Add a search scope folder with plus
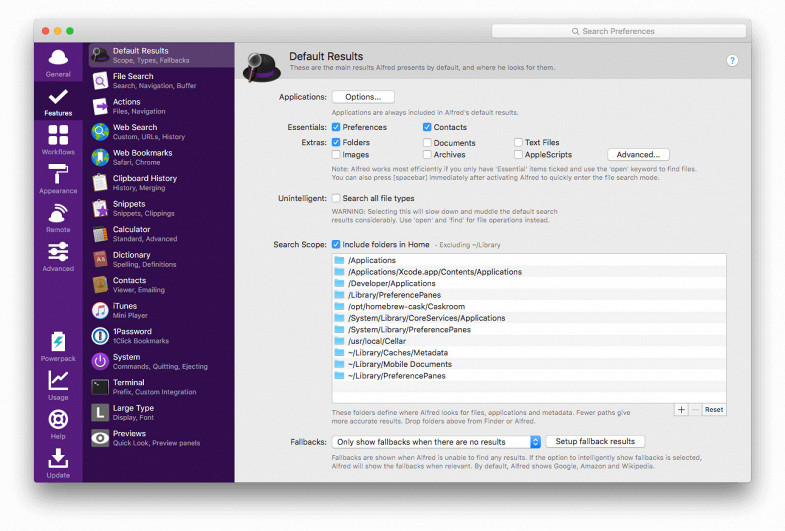The height and width of the screenshot is (531, 785). [681, 409]
